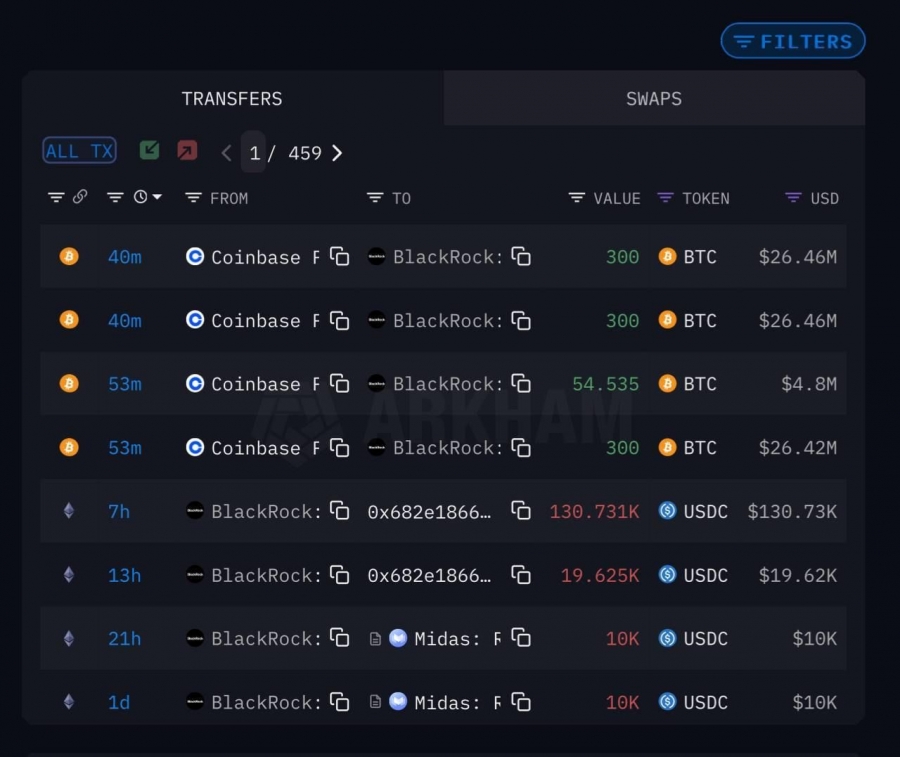The image size is (900, 757).
Task: Open the 13h transaction timestamp link
Action: [125, 575]
